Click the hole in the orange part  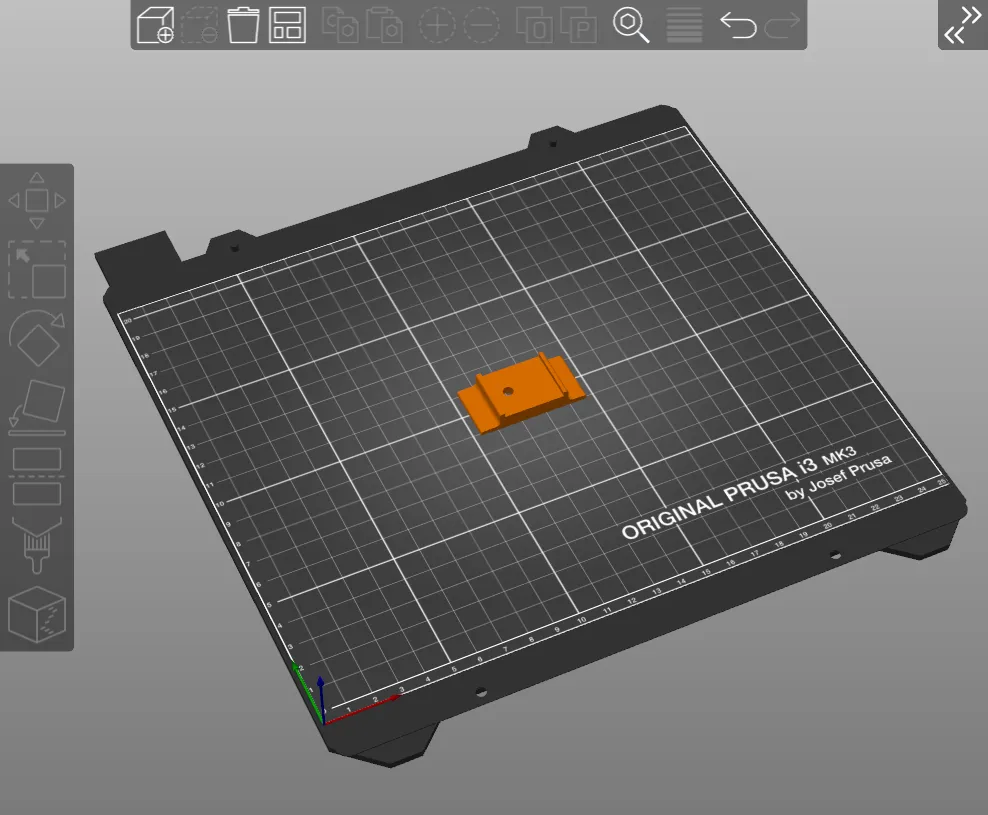coord(508,391)
